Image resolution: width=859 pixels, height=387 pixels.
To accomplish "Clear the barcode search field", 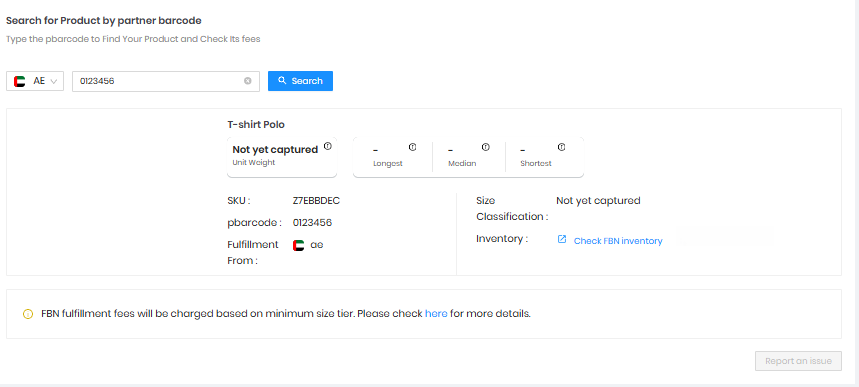I will tap(248, 81).
